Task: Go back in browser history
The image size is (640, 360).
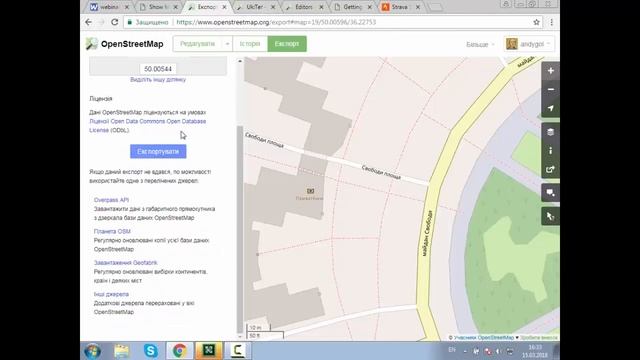Action: click(x=89, y=22)
